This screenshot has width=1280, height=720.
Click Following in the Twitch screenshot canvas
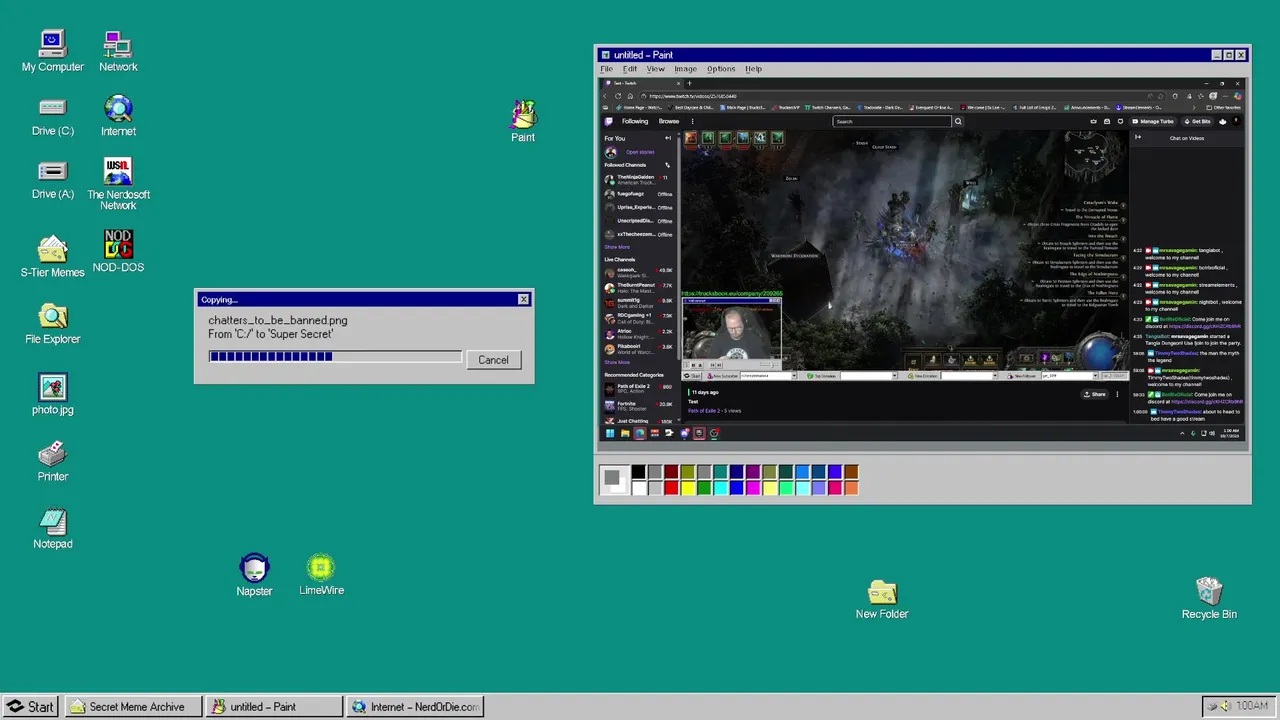pos(635,121)
